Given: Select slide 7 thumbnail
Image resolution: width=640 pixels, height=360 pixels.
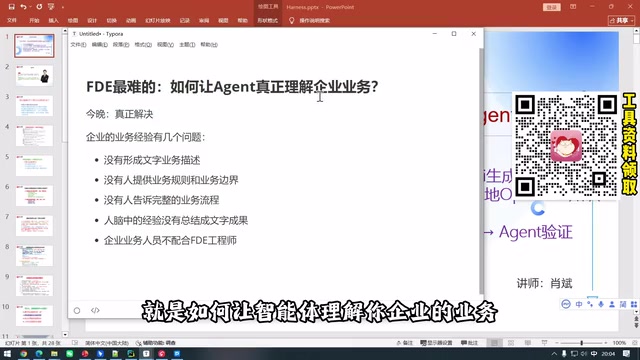Looking at the screenshot, I should (34, 225).
